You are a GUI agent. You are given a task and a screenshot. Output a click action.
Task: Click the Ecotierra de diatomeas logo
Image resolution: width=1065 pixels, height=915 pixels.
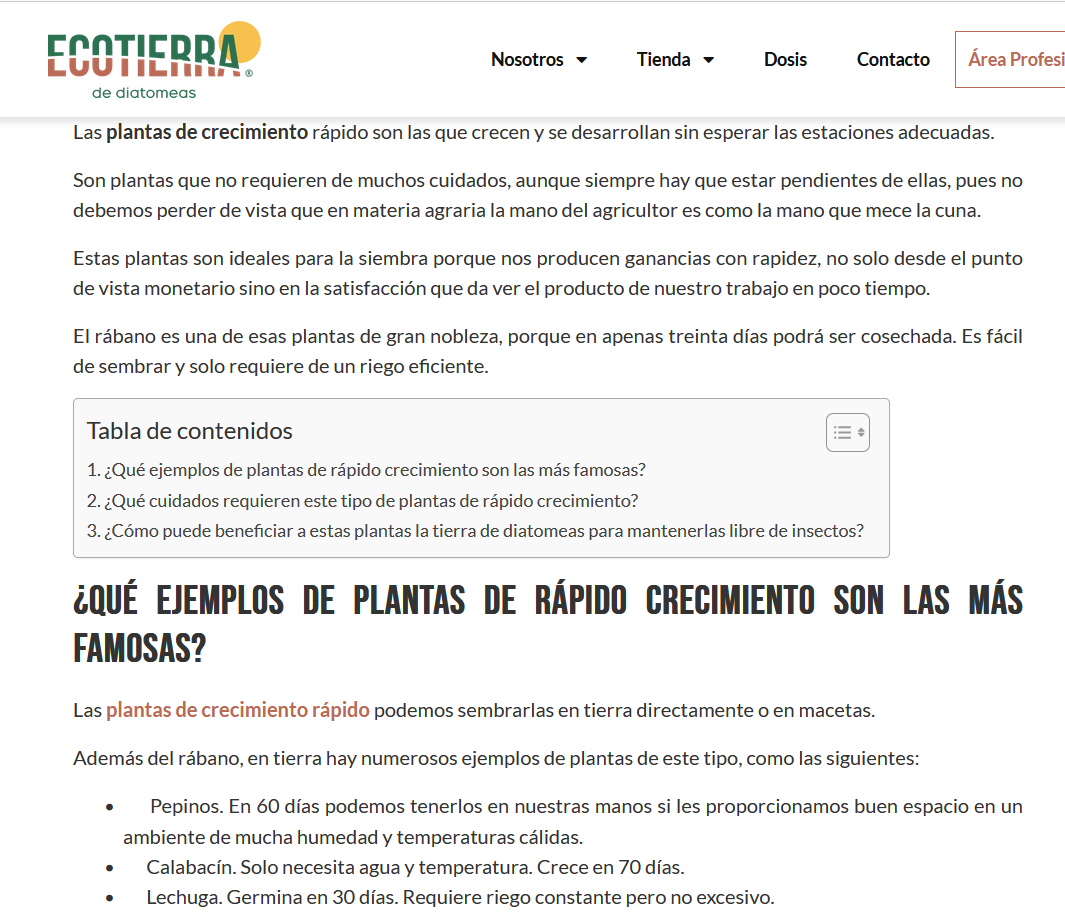[x=154, y=61]
